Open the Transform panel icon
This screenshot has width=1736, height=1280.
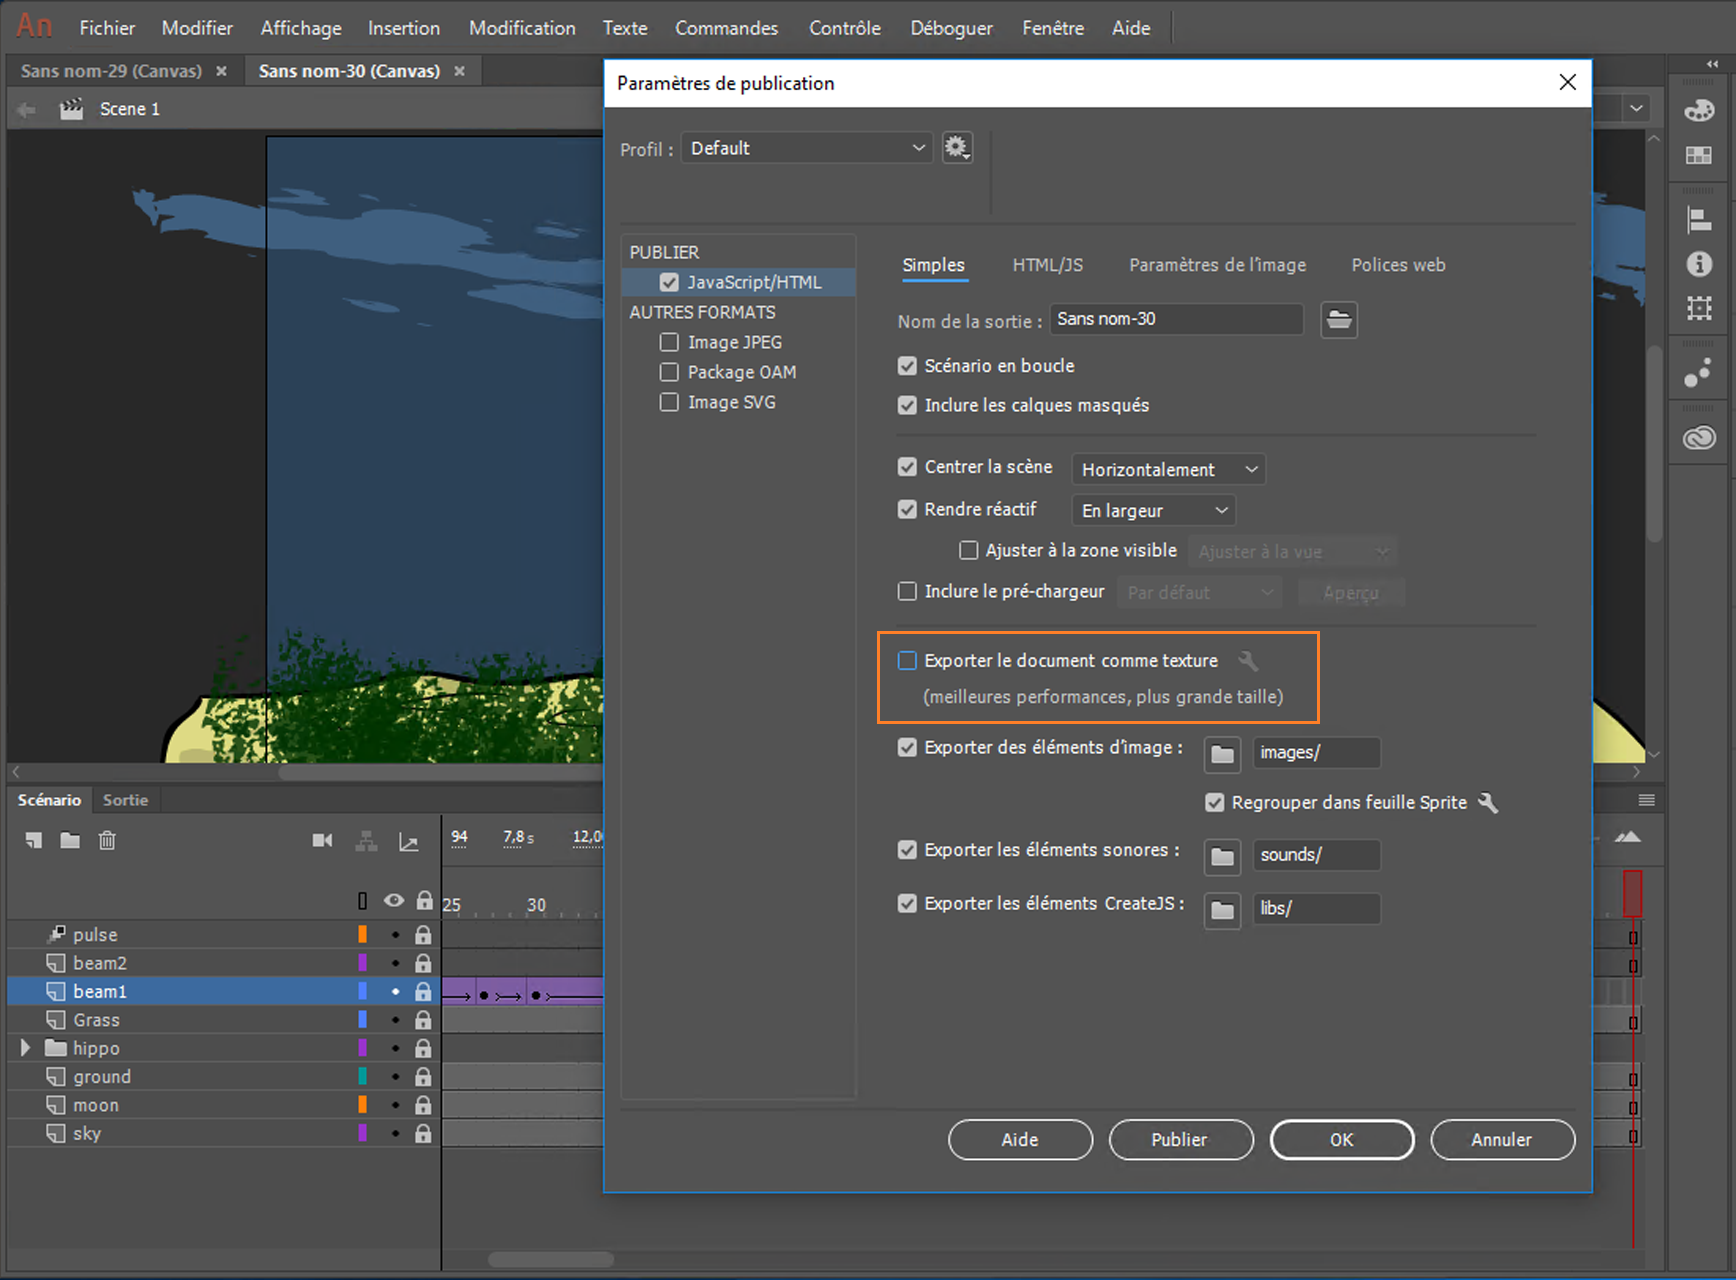click(1699, 308)
